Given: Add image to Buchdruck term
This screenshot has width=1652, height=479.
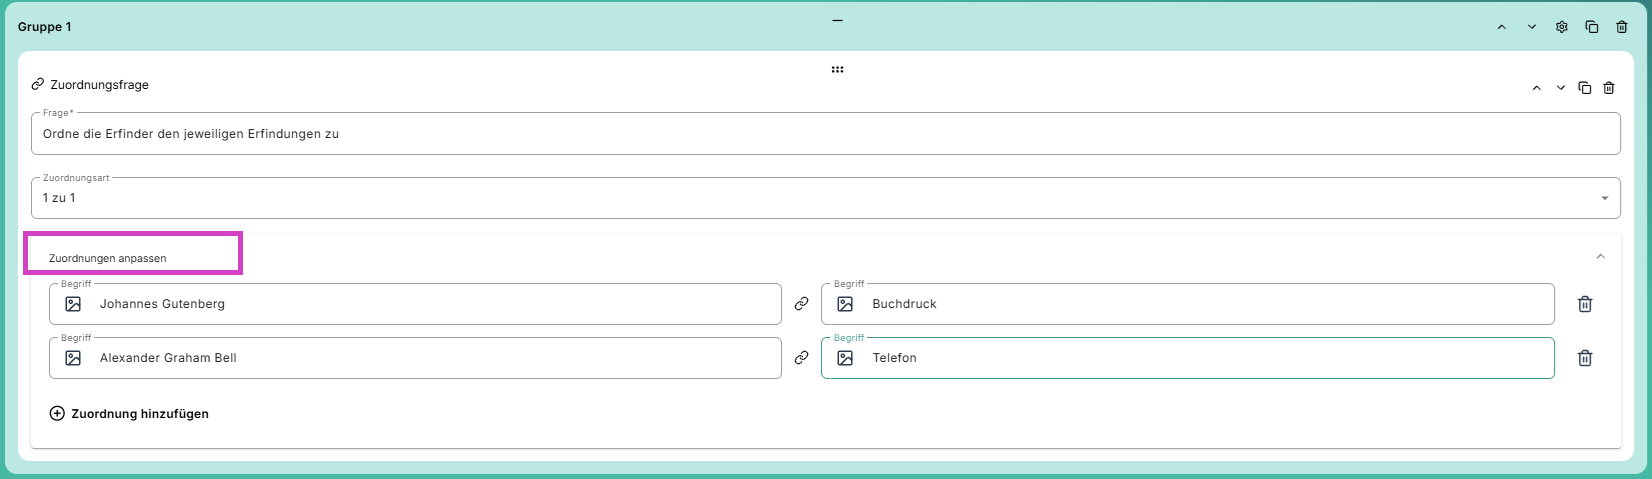Looking at the screenshot, I should (845, 304).
